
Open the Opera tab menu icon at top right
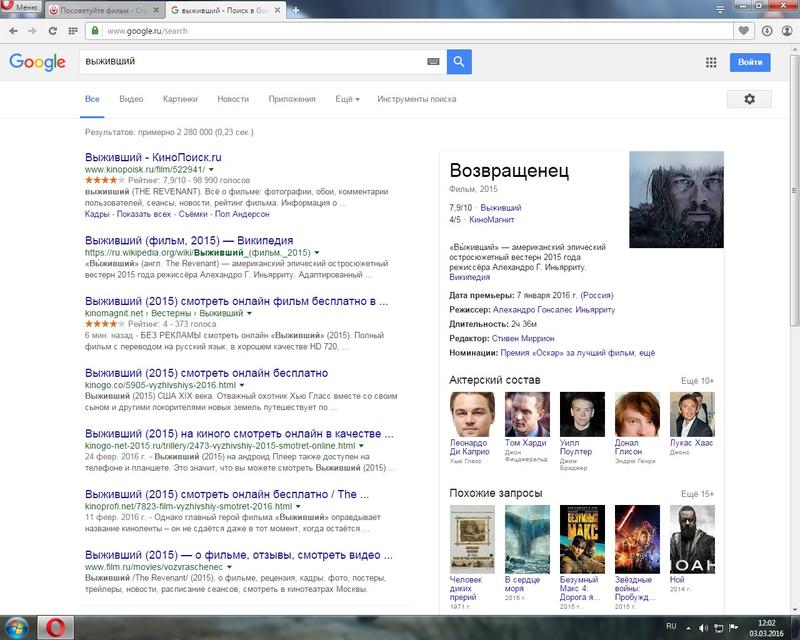pos(720,9)
